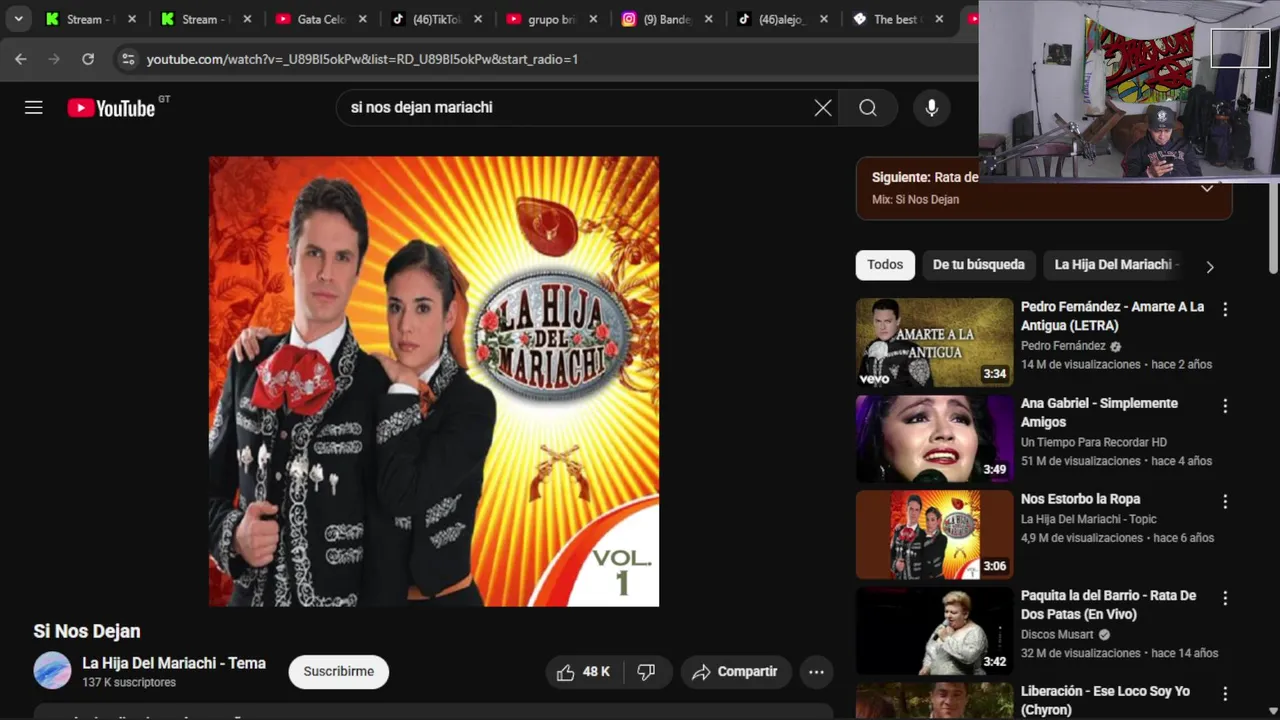
Task: Open options menu for Ese Loco Soy Yo
Action: coord(1225,694)
